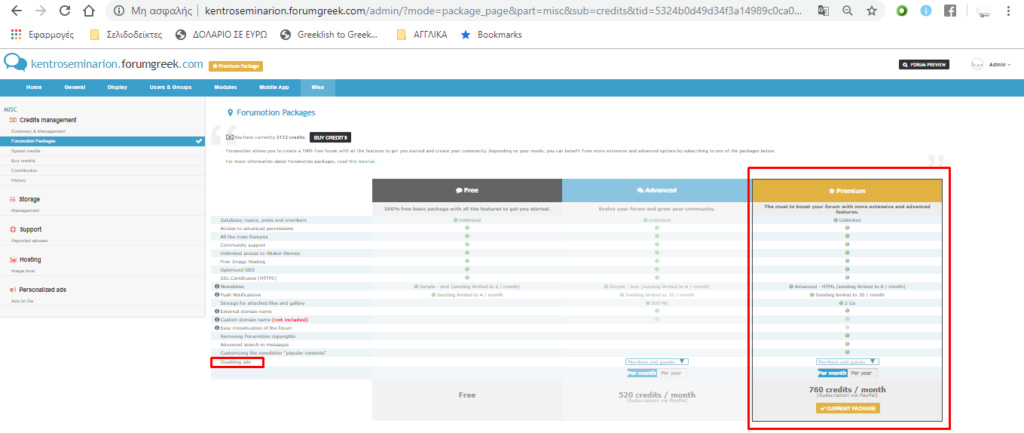The height and width of the screenshot is (433, 1024).
Task: Open the Users & Groups tab
Action: (x=170, y=88)
